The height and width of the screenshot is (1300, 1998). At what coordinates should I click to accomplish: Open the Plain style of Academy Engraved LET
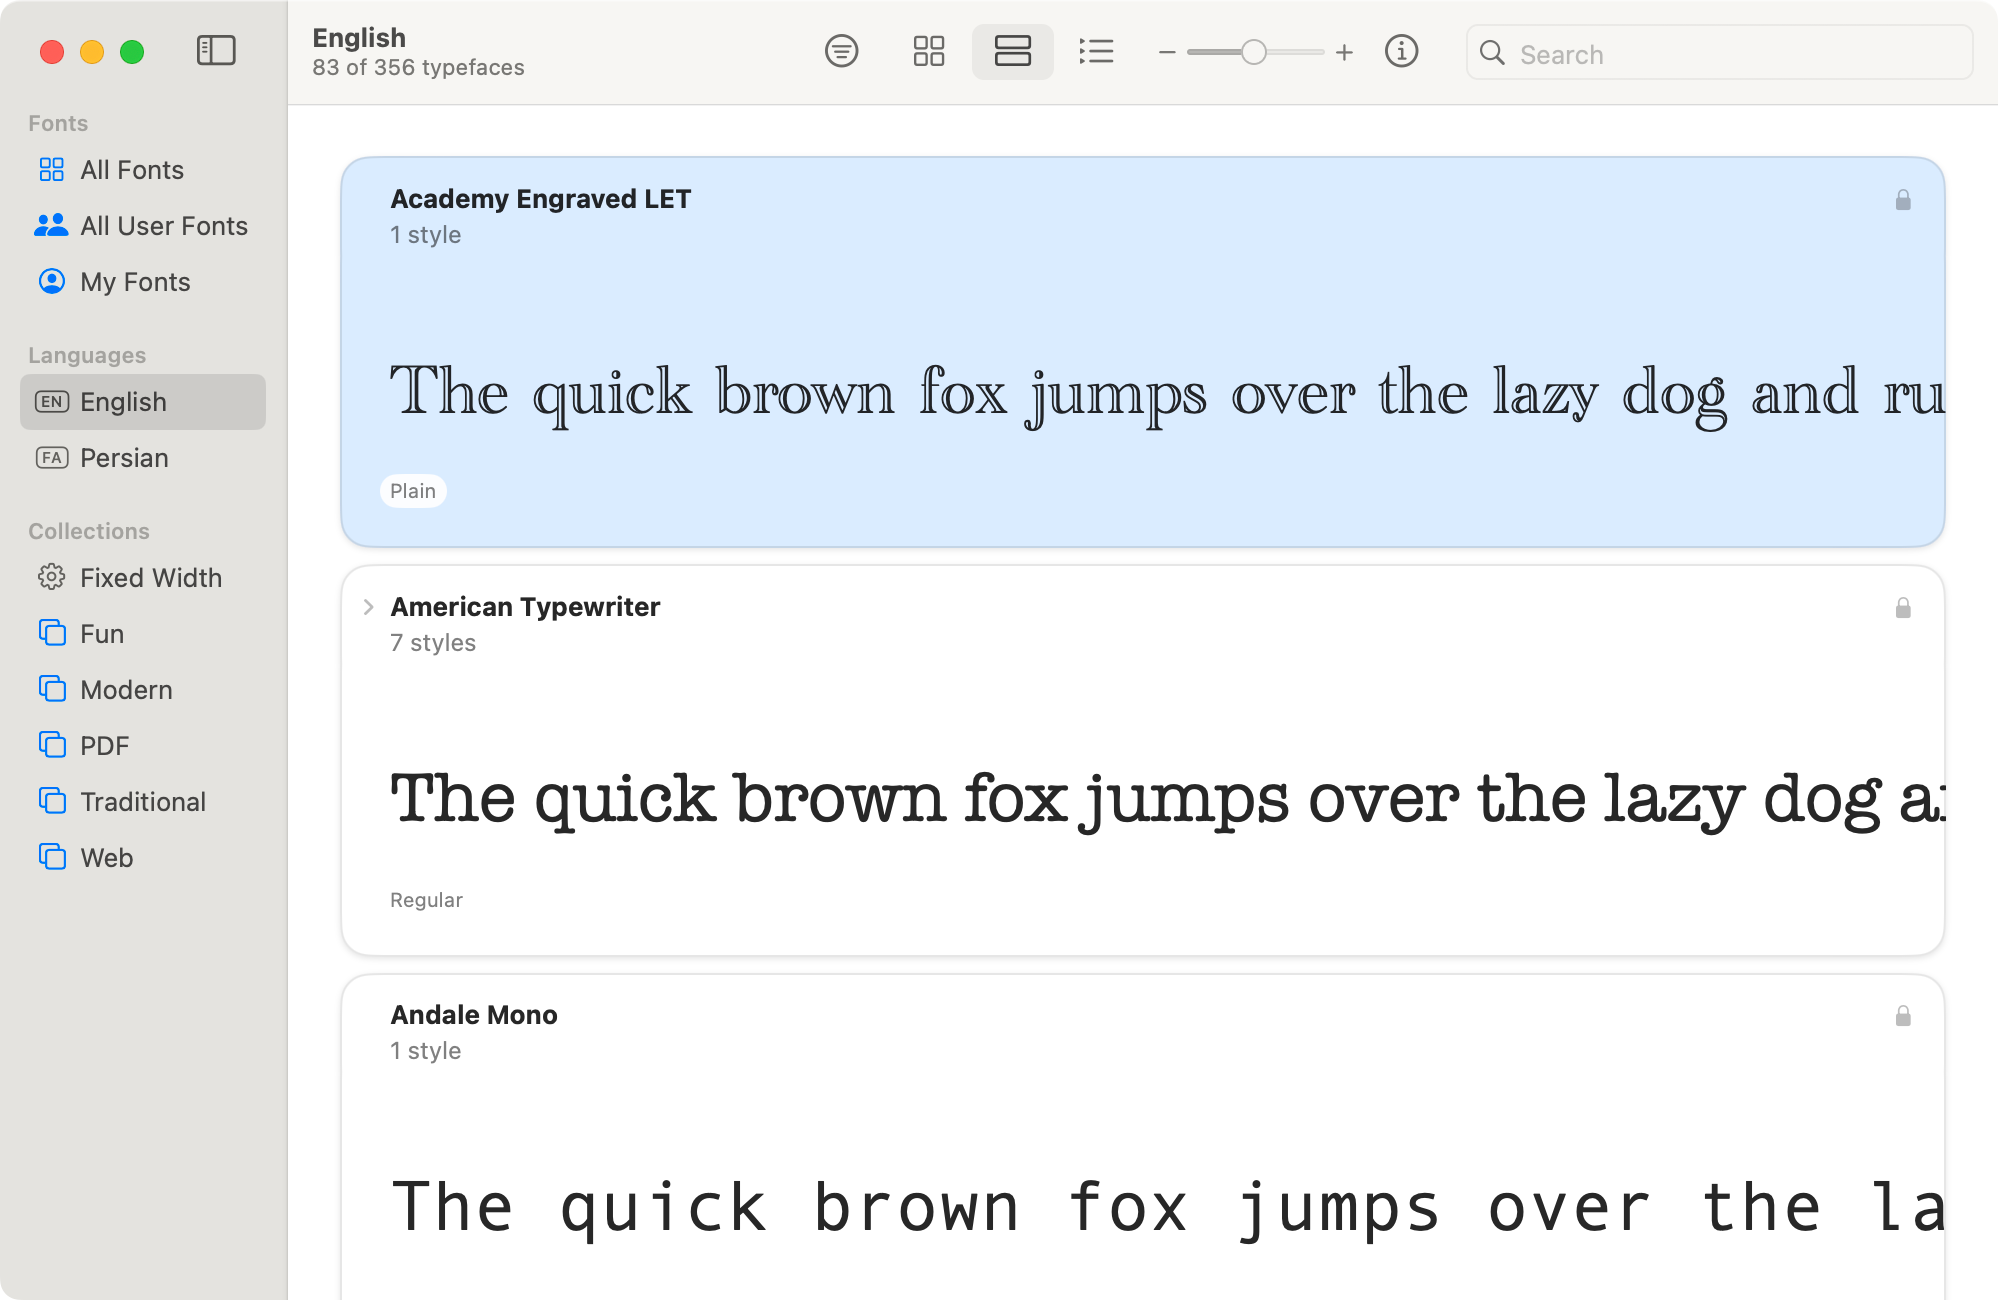[x=413, y=491]
